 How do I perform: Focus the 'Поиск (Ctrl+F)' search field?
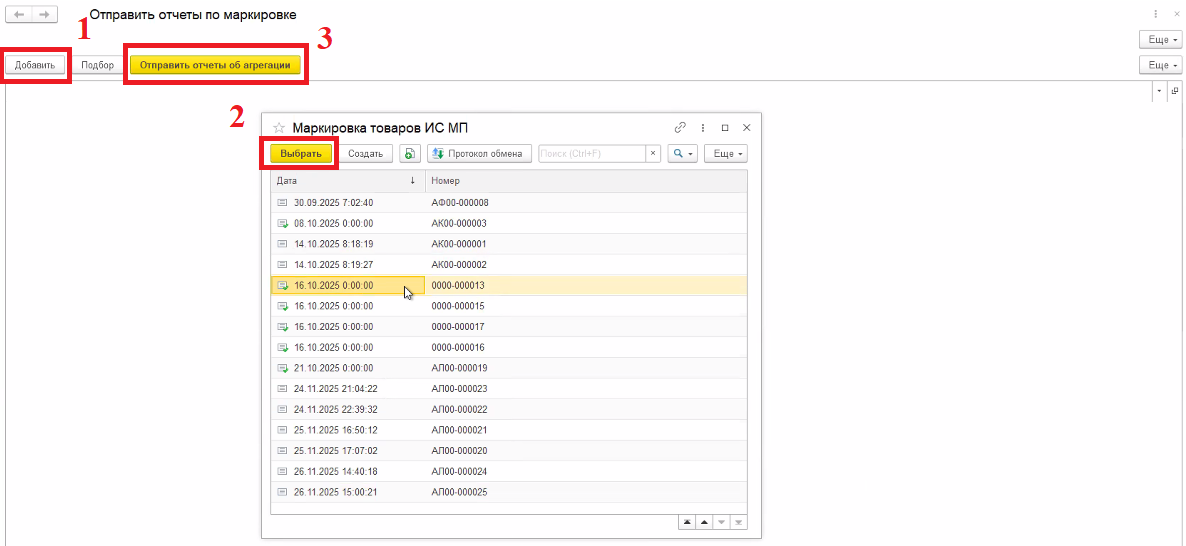point(591,154)
